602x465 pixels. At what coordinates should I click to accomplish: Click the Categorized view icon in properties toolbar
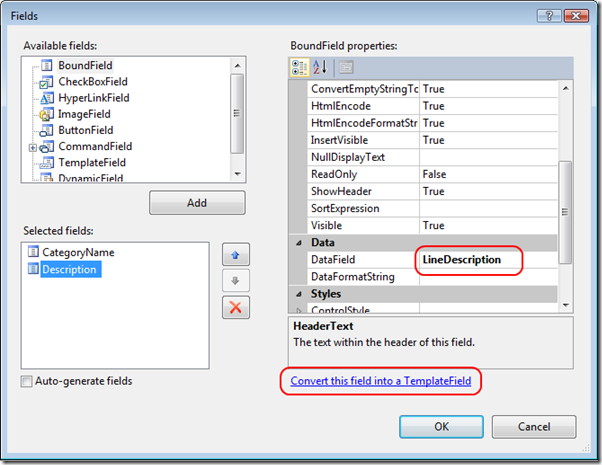coord(300,67)
